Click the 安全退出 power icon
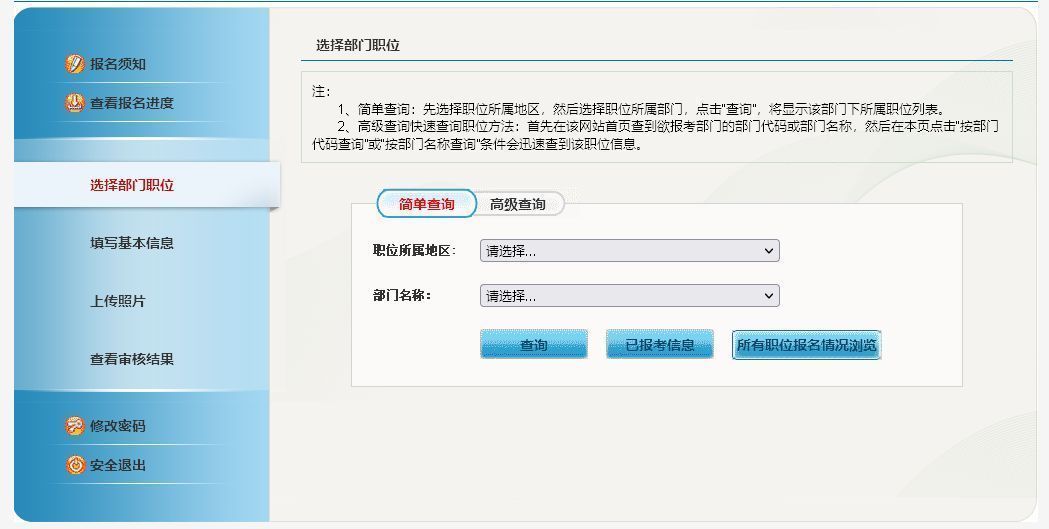Viewport: 1049px width, 529px height. (74, 465)
